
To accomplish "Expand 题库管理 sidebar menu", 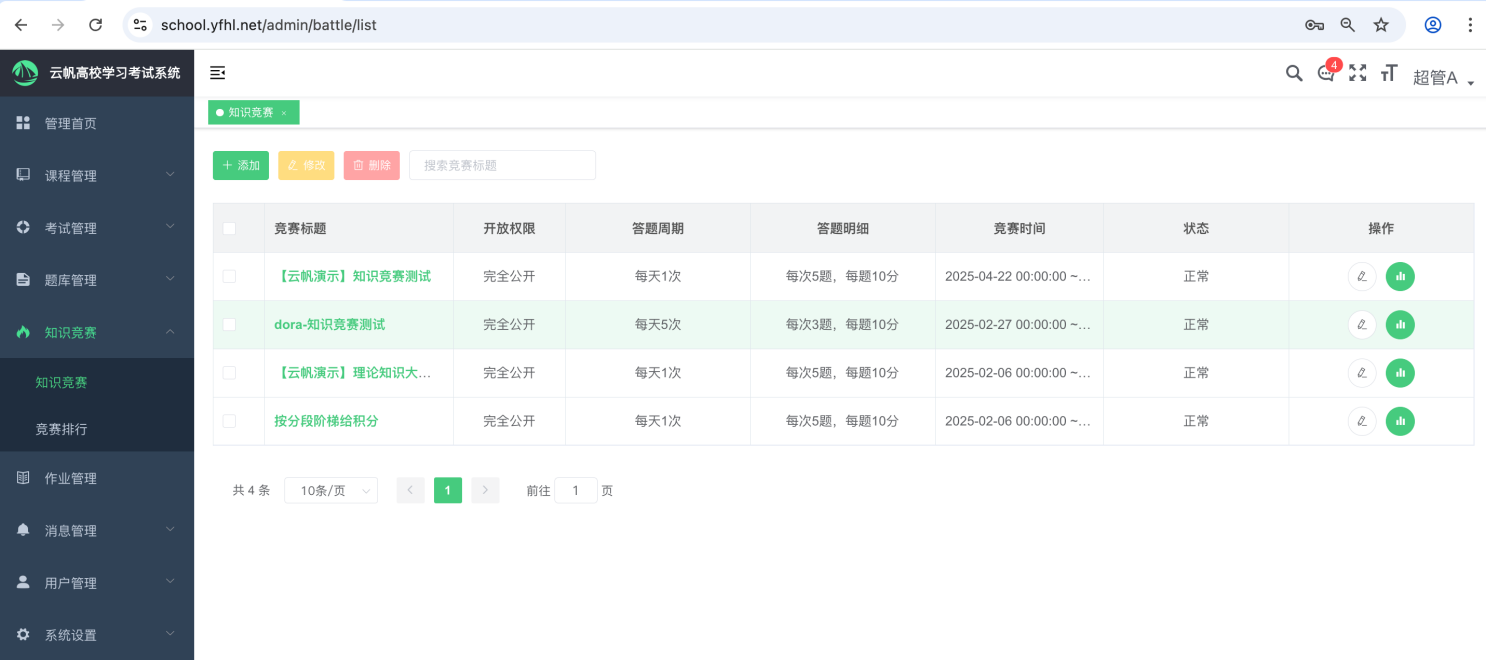I will 97,280.
